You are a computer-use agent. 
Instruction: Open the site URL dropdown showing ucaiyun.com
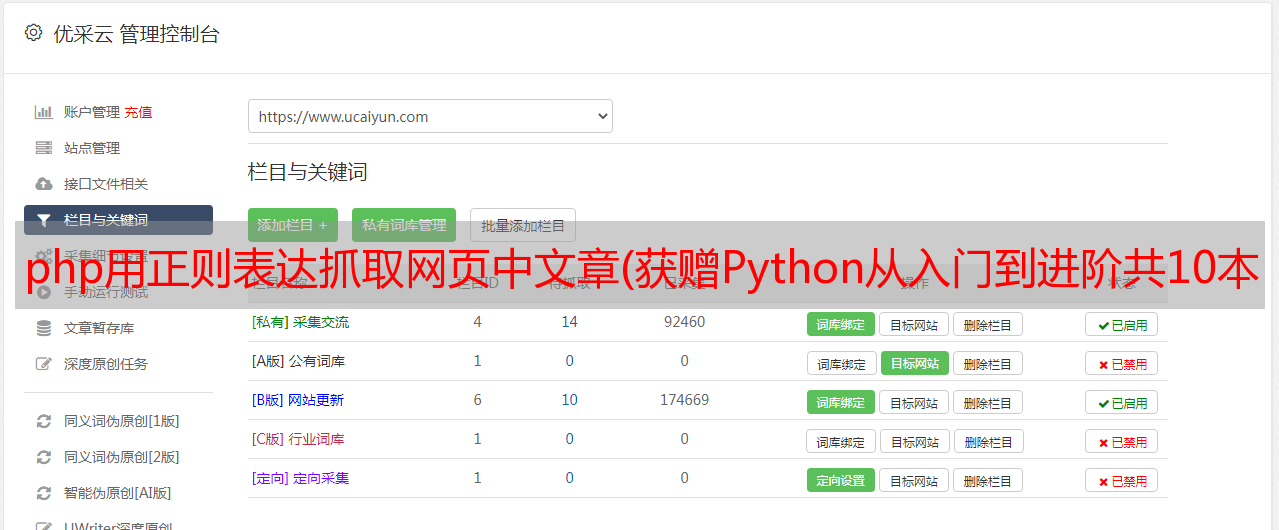(430, 116)
